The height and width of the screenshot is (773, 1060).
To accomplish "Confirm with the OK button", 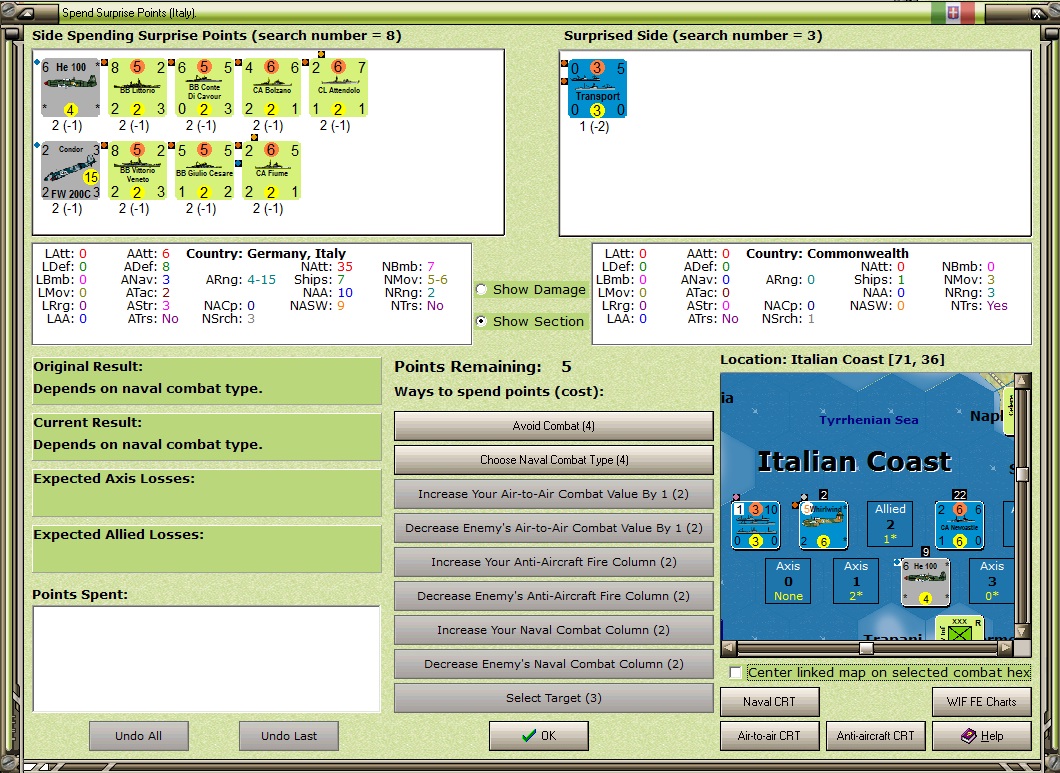I will [539, 736].
